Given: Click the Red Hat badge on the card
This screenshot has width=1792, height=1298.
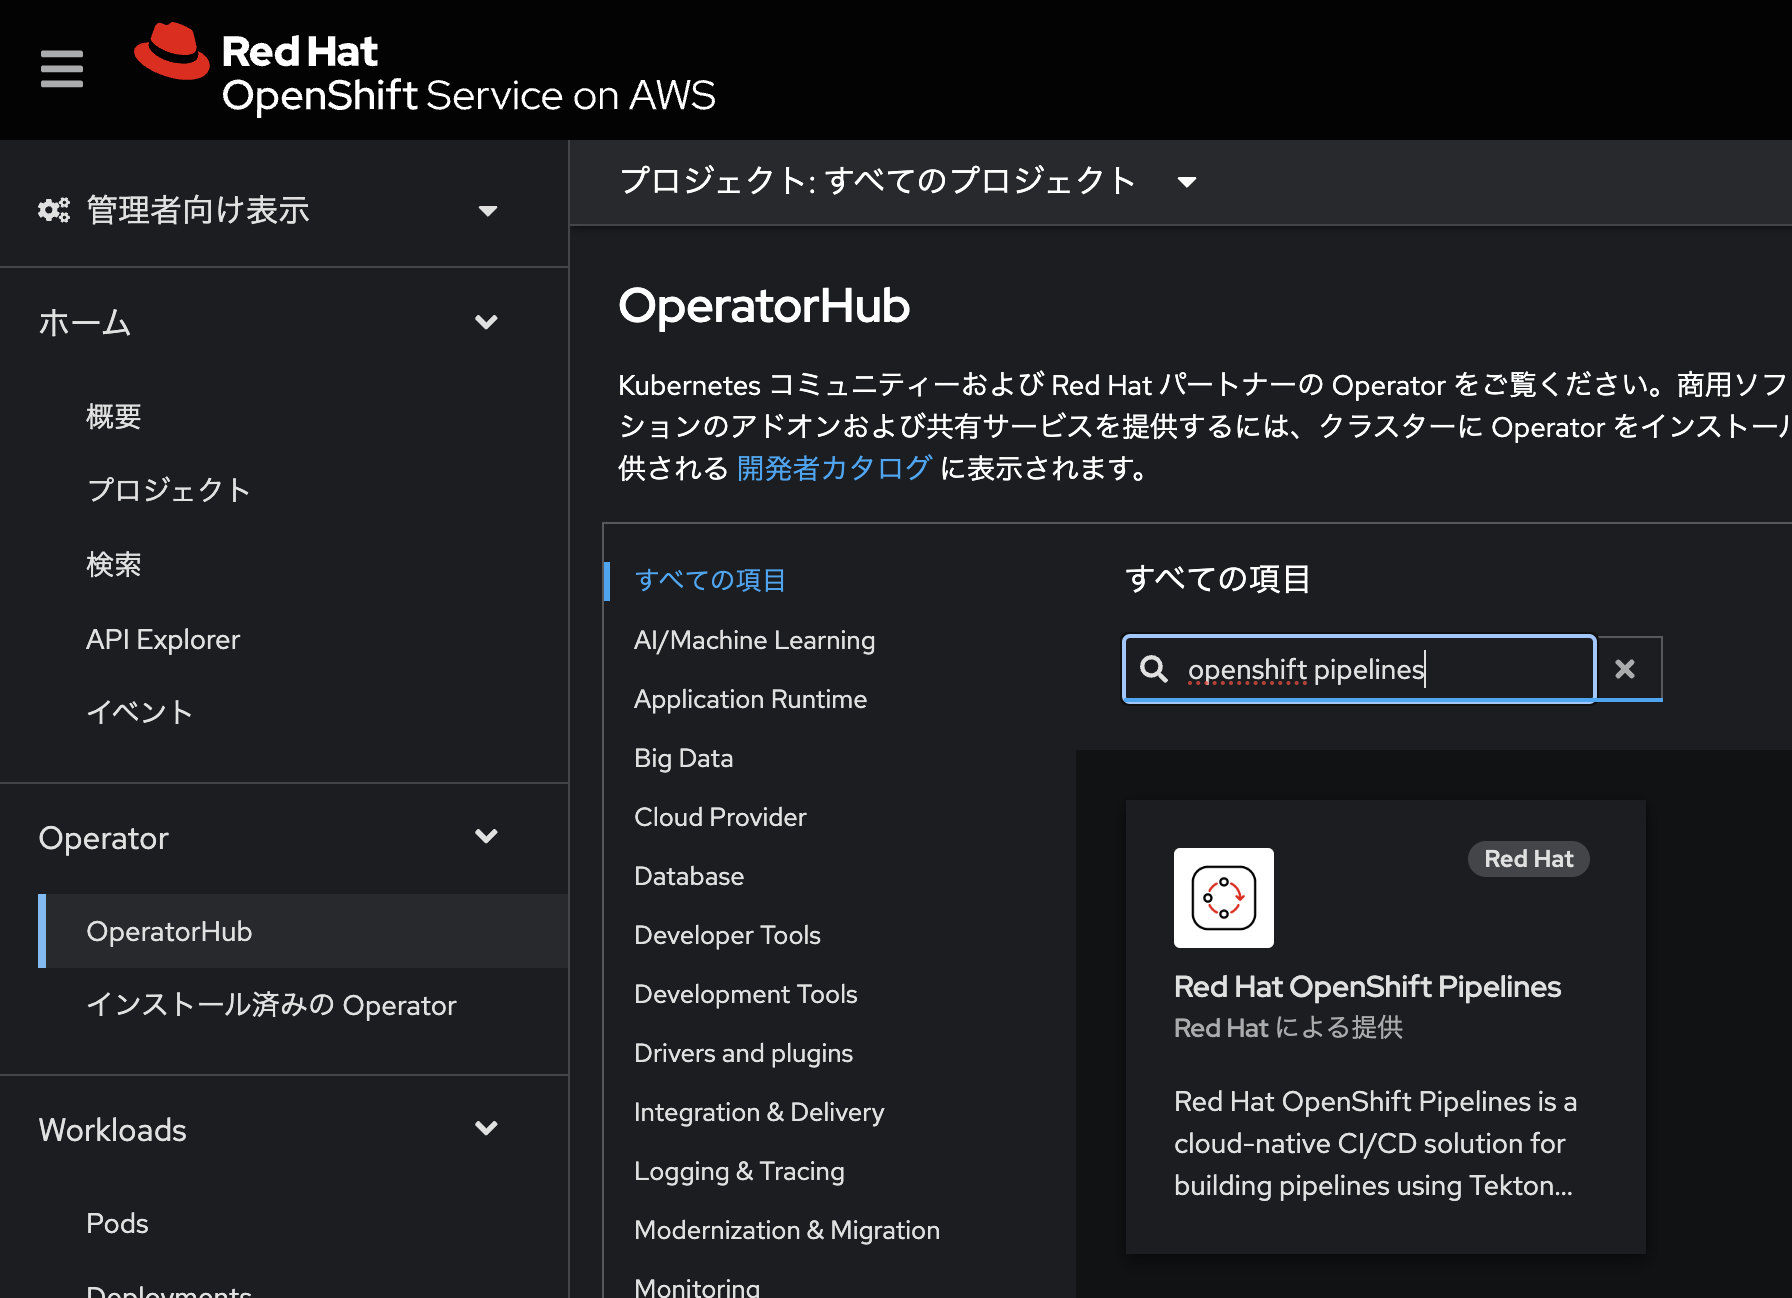Looking at the screenshot, I should click(x=1528, y=859).
